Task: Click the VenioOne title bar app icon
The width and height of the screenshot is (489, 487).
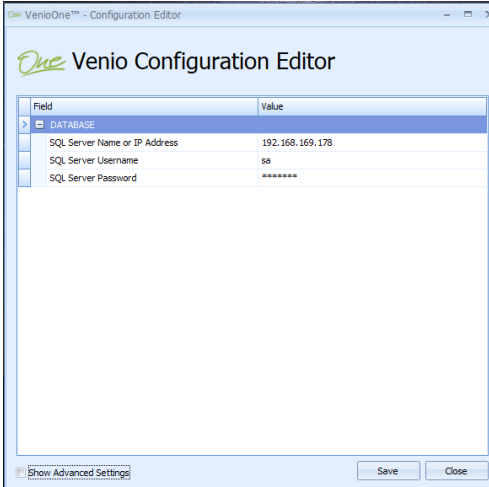Action: (x=14, y=15)
